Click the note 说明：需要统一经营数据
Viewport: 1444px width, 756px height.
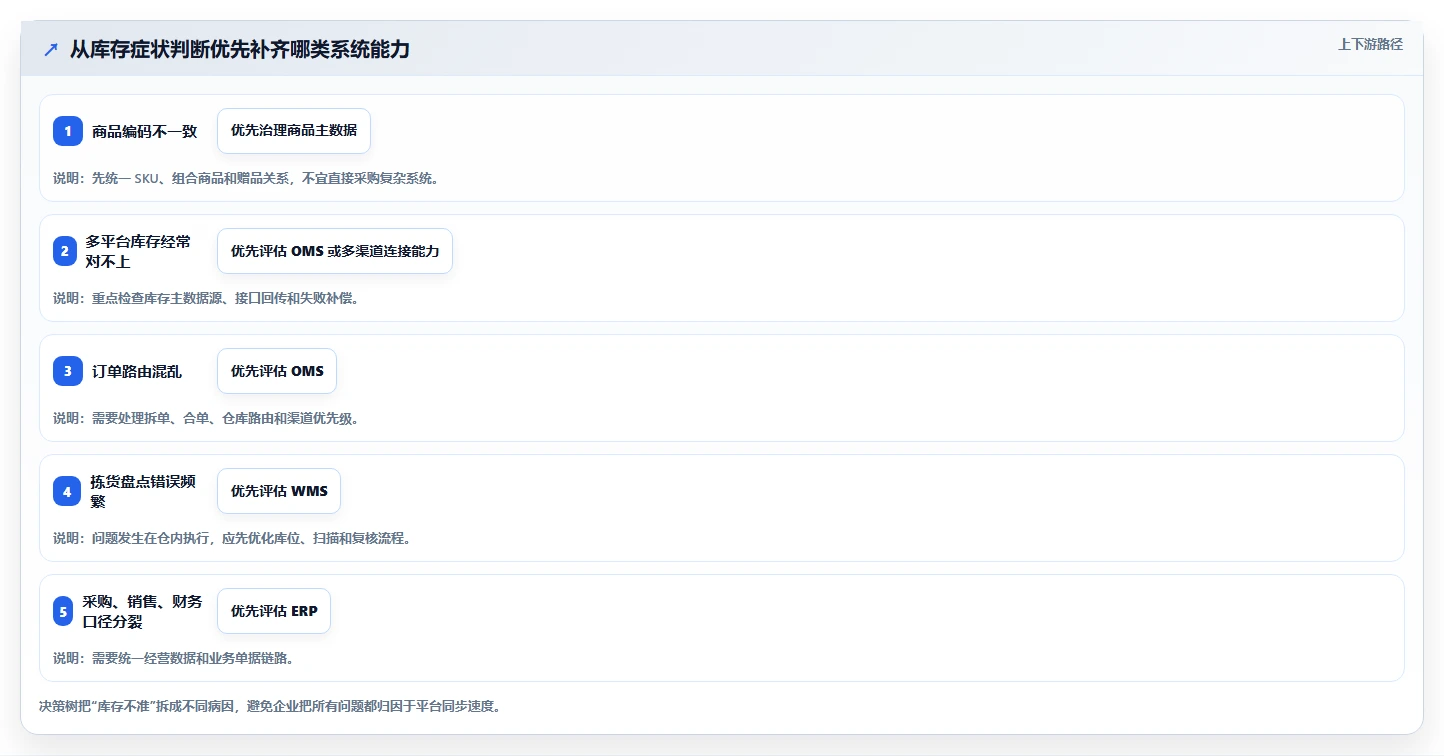pyautogui.click(x=173, y=658)
